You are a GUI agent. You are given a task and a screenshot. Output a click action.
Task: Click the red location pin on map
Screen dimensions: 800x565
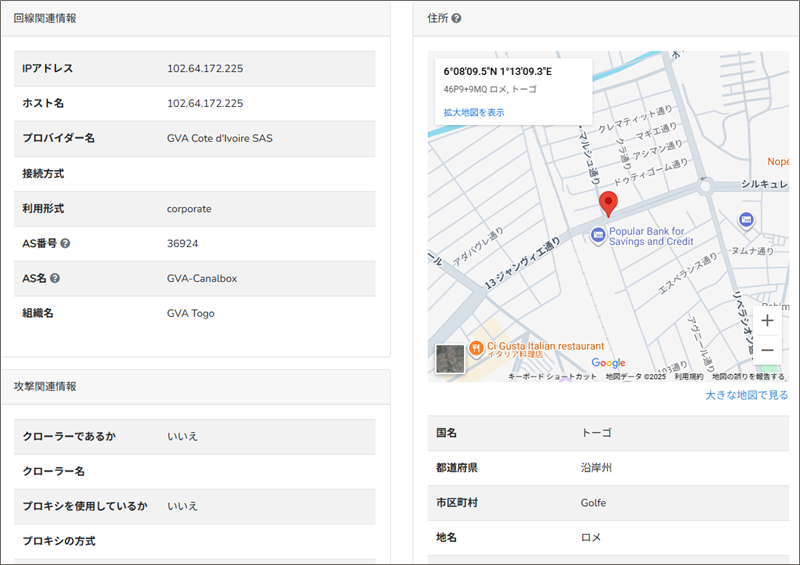(607, 205)
